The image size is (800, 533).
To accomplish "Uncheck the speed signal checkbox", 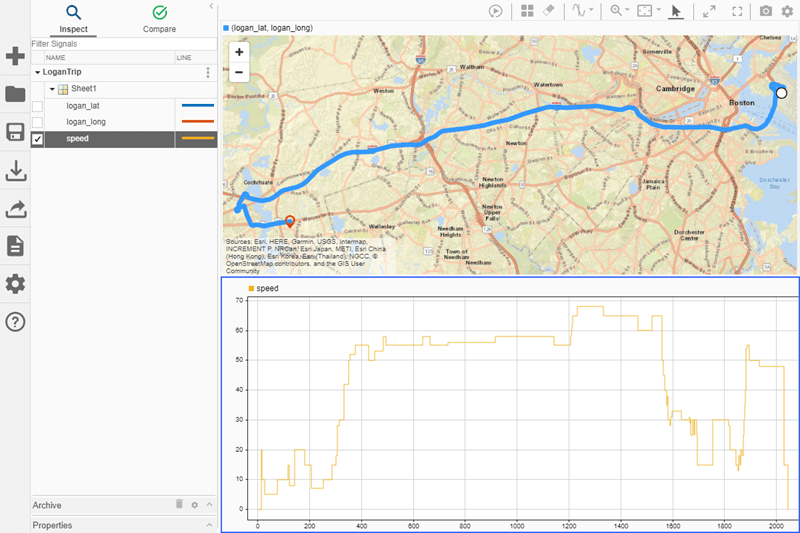I will pyautogui.click(x=38, y=139).
